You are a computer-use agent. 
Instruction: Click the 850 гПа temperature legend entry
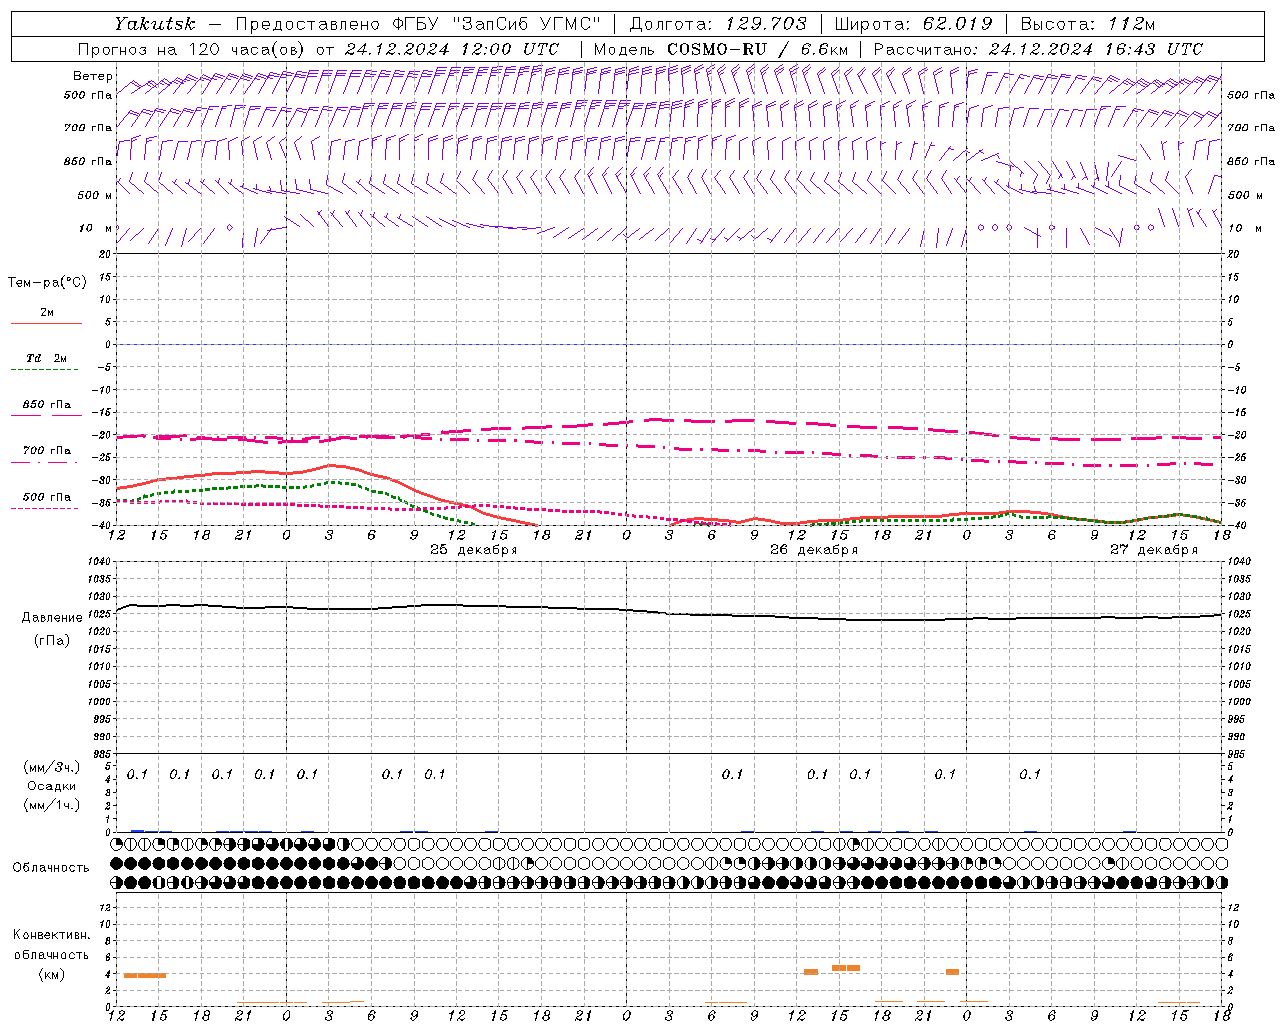click(x=47, y=405)
